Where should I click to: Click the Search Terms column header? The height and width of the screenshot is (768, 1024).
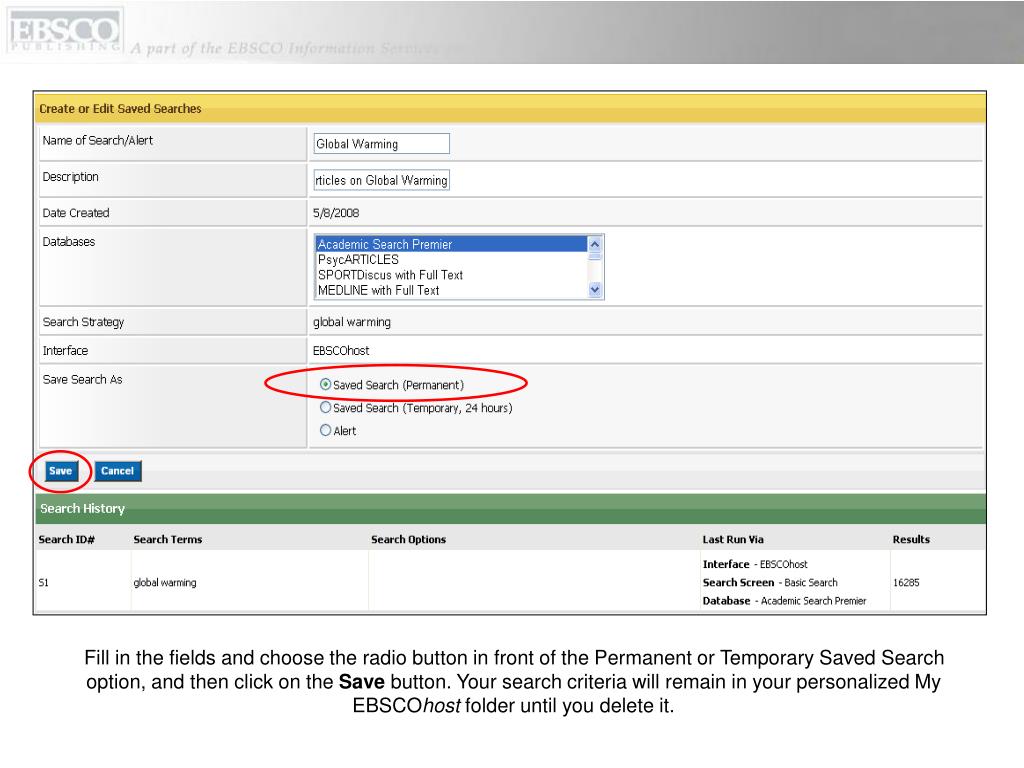[168, 539]
